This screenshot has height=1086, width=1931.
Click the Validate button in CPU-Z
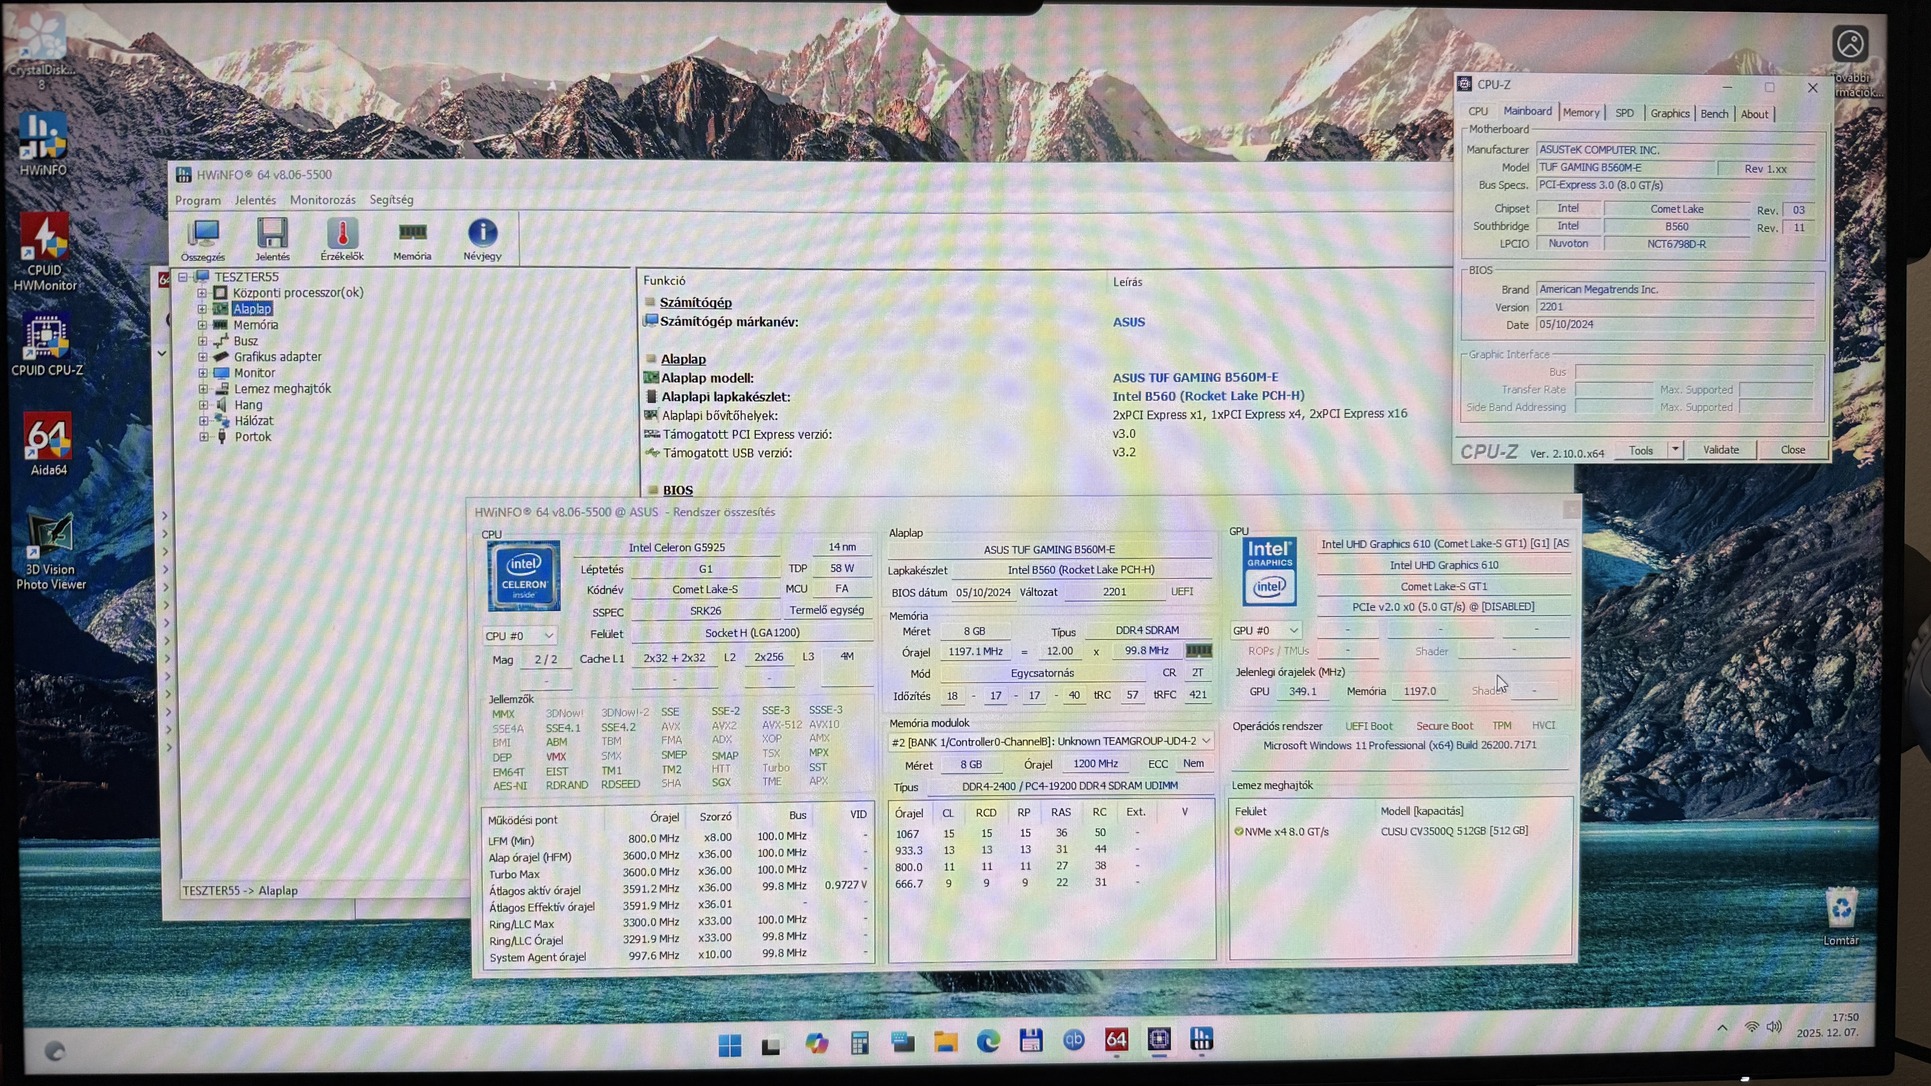1720,450
